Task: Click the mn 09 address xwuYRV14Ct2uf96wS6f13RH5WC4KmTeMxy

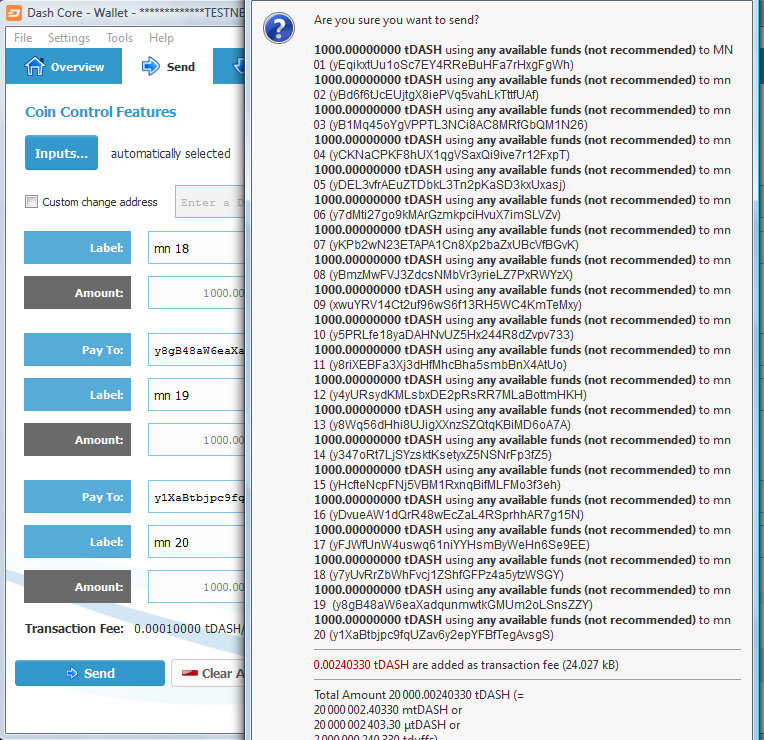Action: tap(456, 305)
